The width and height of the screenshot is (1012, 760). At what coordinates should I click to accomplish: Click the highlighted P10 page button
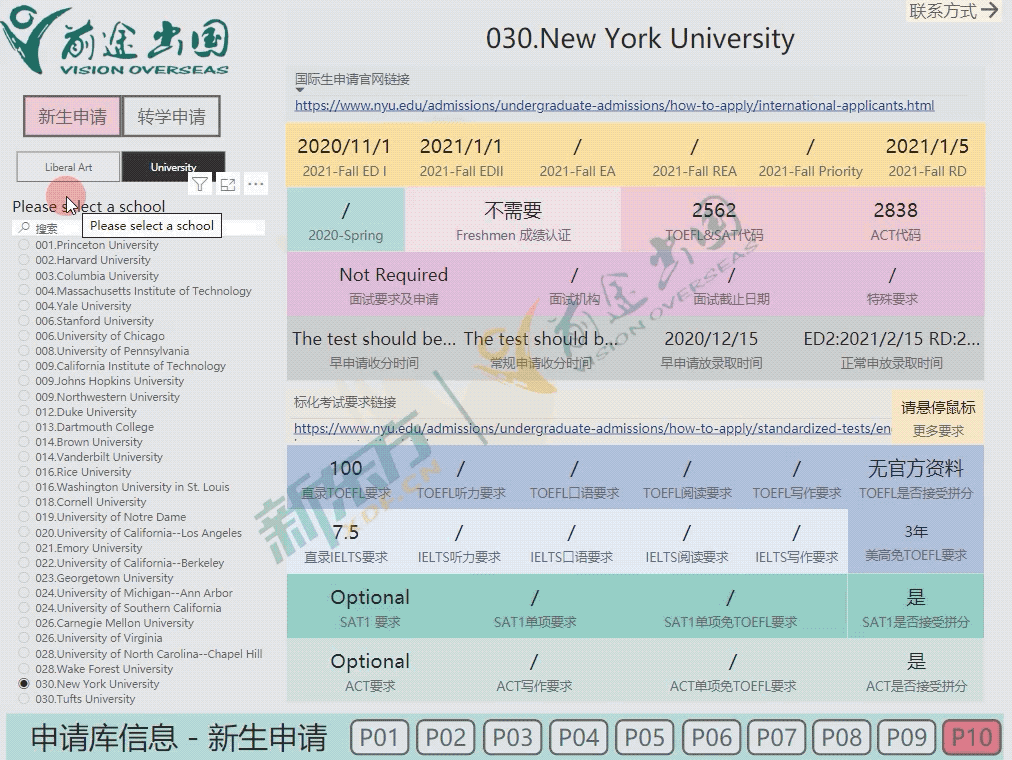(x=971, y=738)
